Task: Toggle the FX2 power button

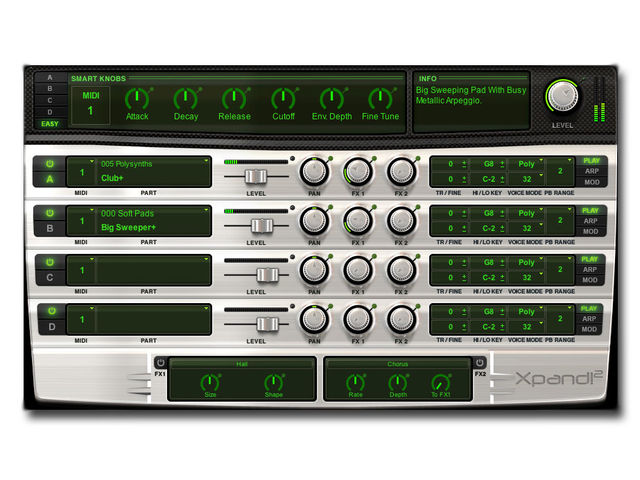Action: [480, 362]
